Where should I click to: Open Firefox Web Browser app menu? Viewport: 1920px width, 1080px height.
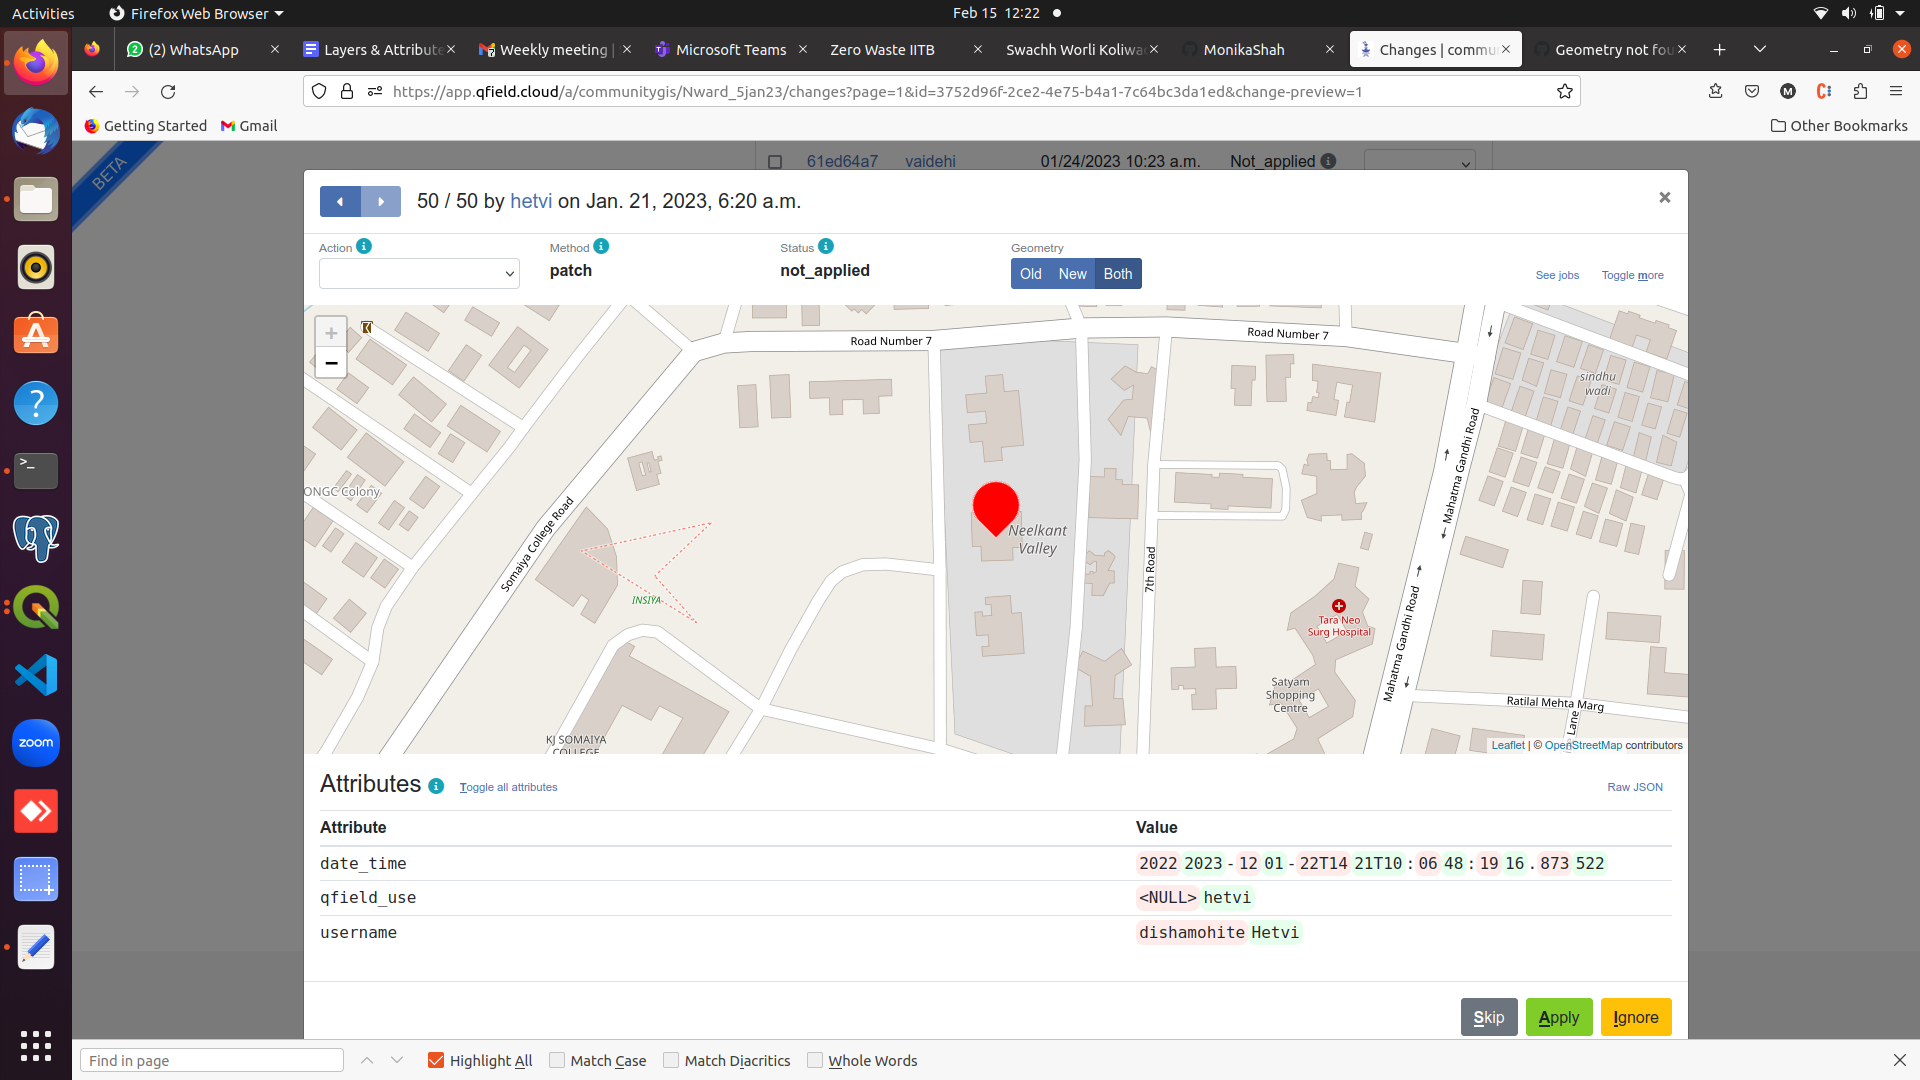tap(197, 13)
